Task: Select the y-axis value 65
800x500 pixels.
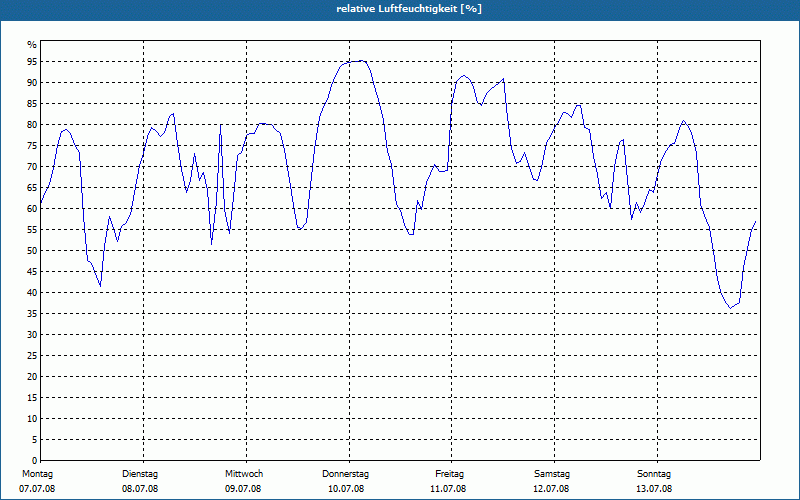Action: point(32,188)
